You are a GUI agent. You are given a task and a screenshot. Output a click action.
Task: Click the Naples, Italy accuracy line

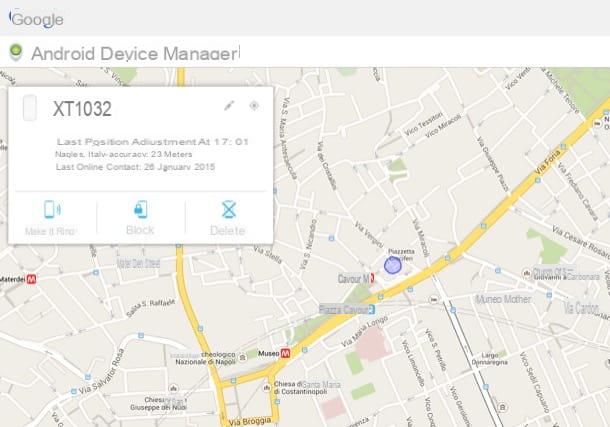(124, 154)
